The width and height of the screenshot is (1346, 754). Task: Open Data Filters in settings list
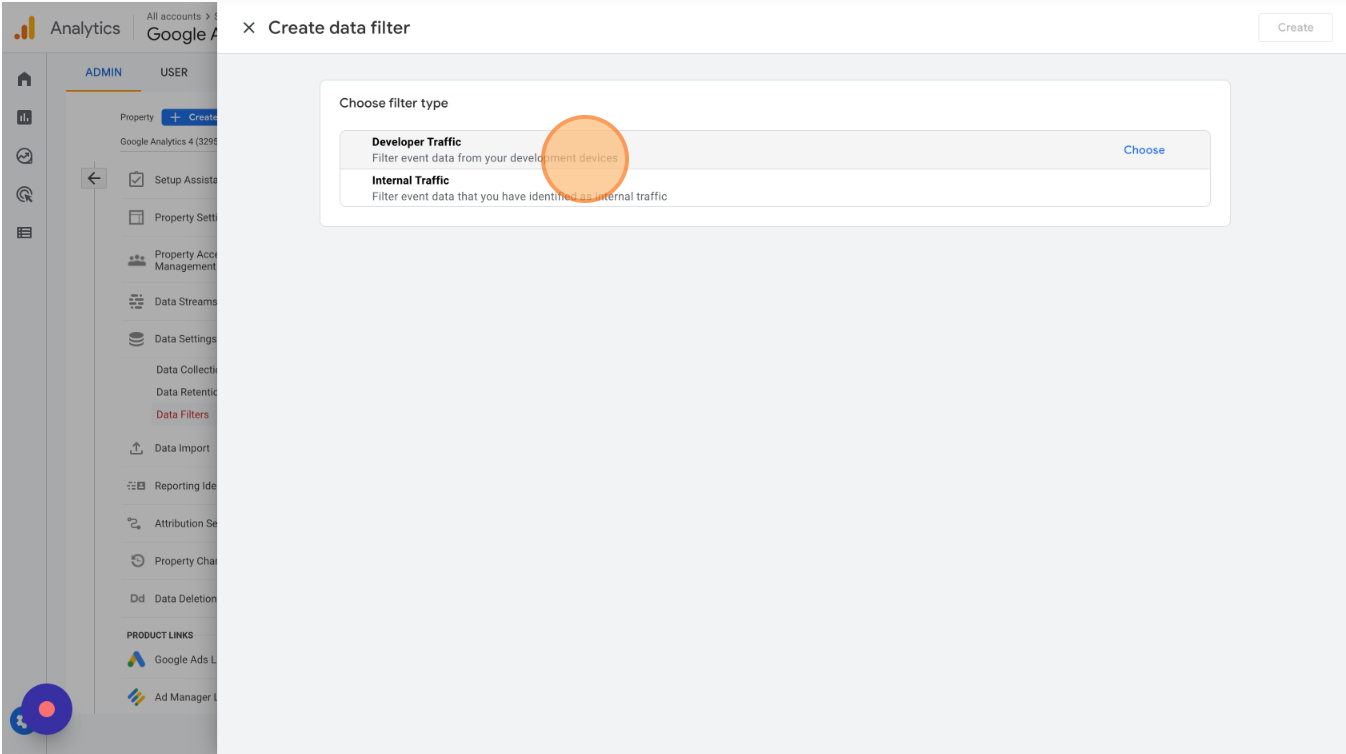point(183,414)
